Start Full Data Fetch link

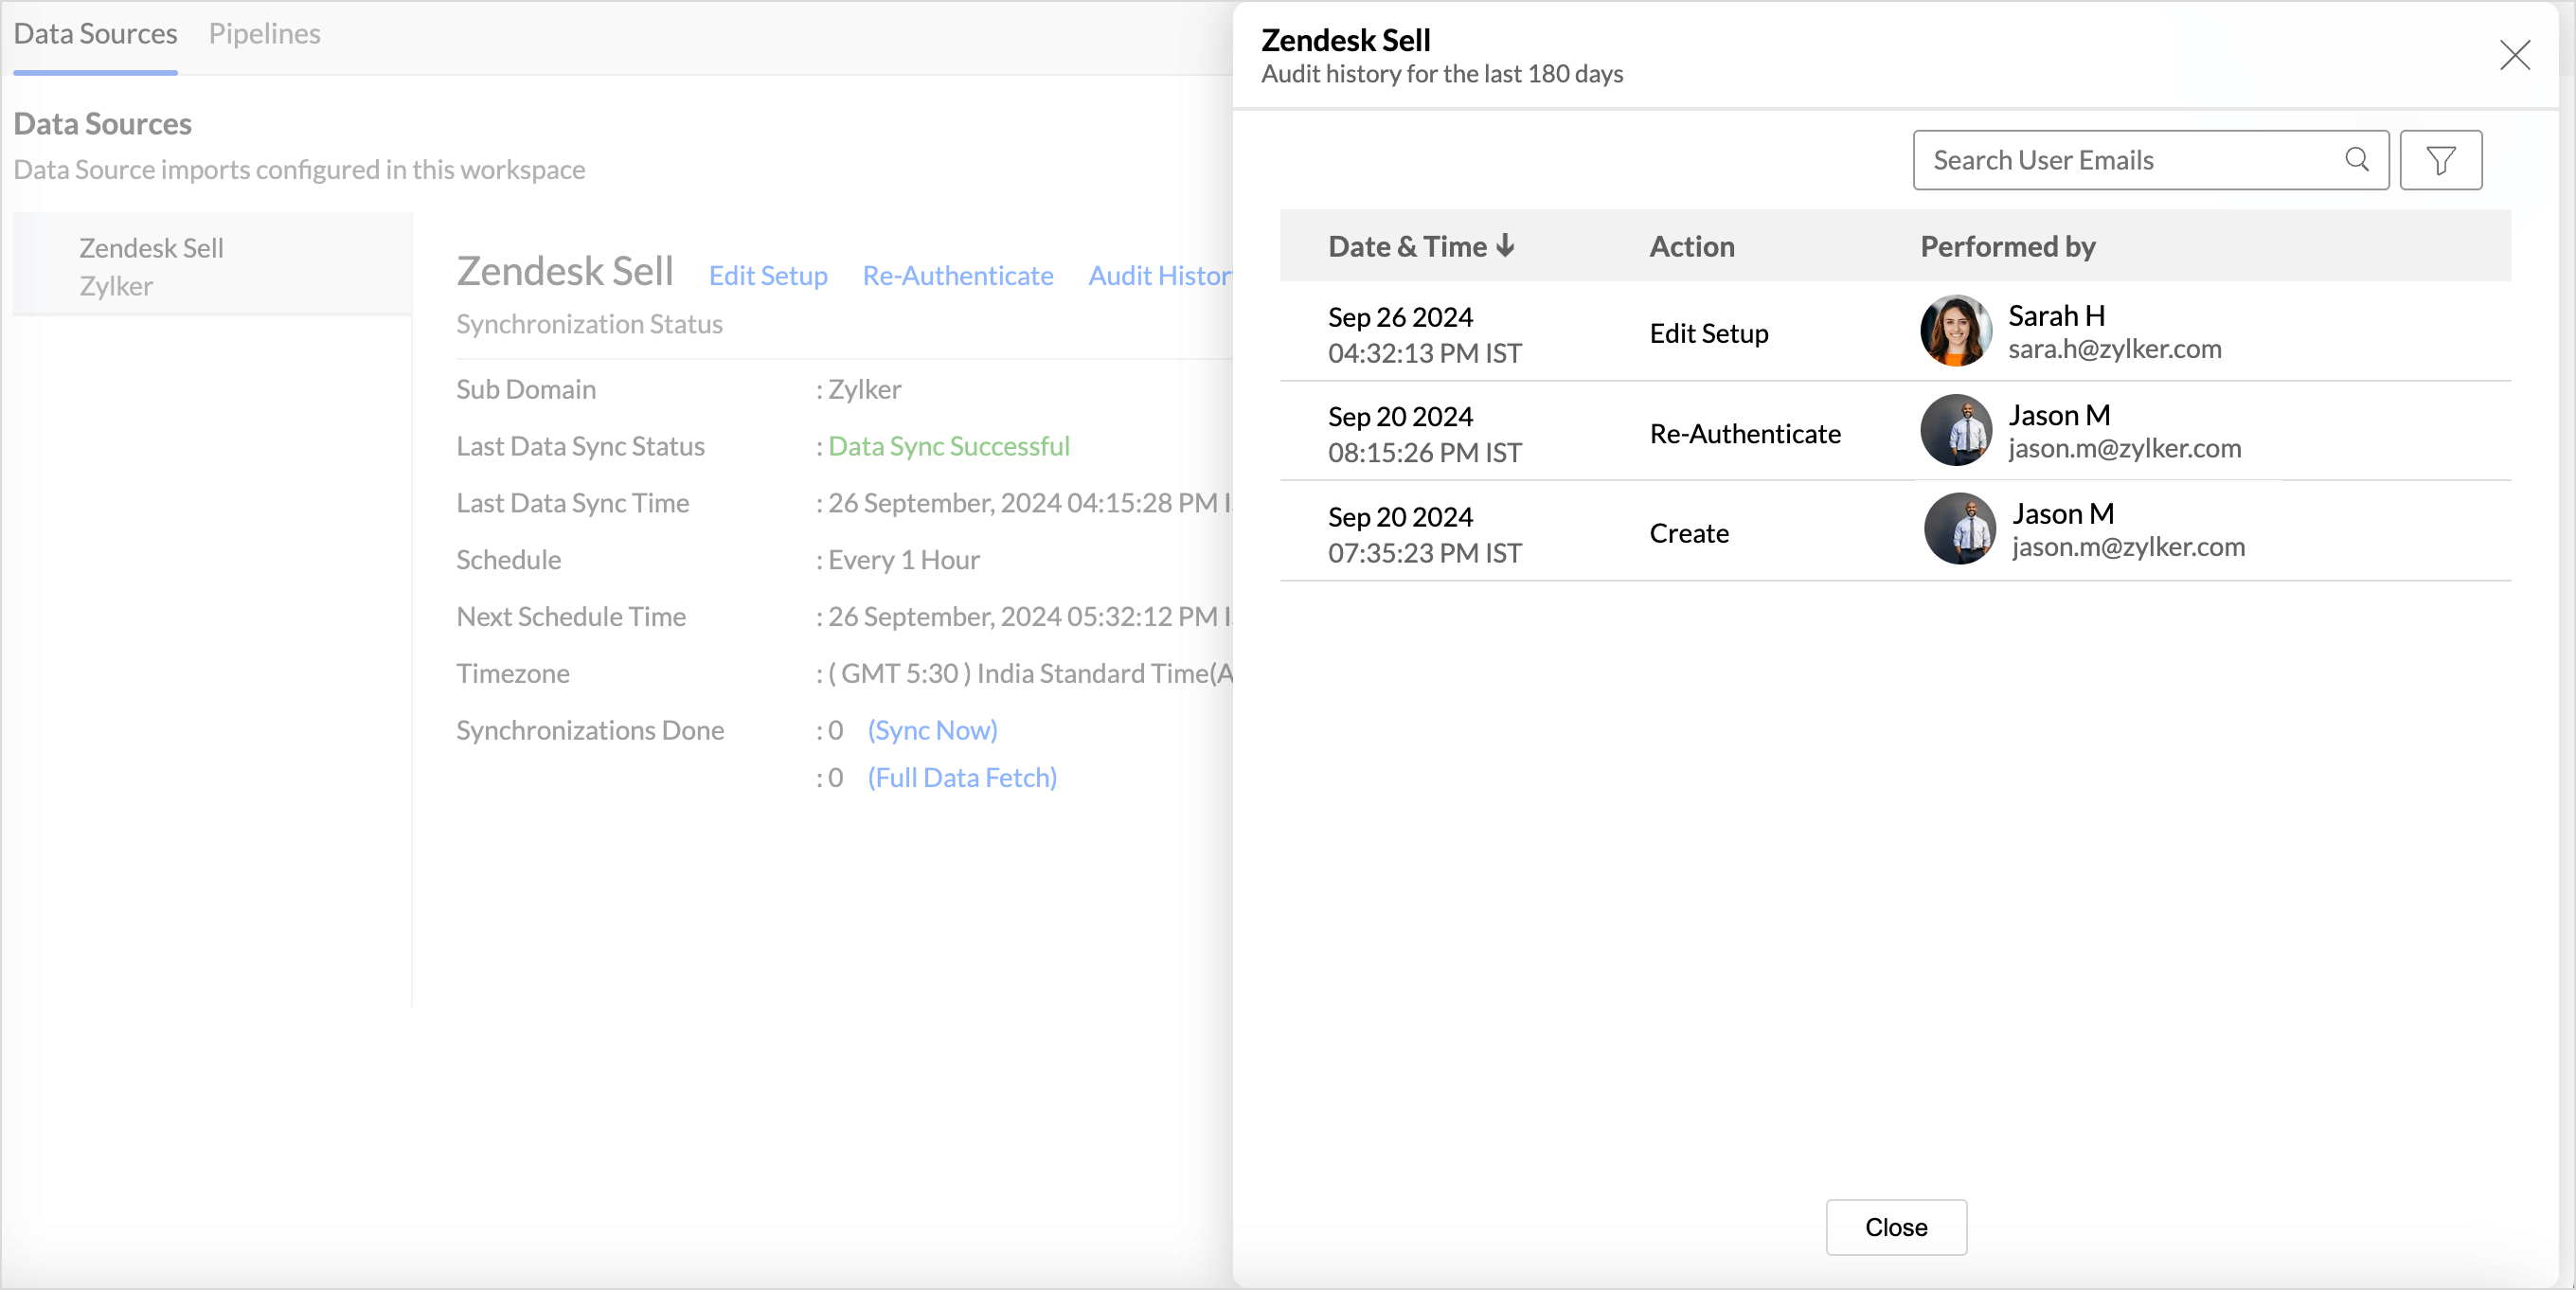pyautogui.click(x=961, y=778)
